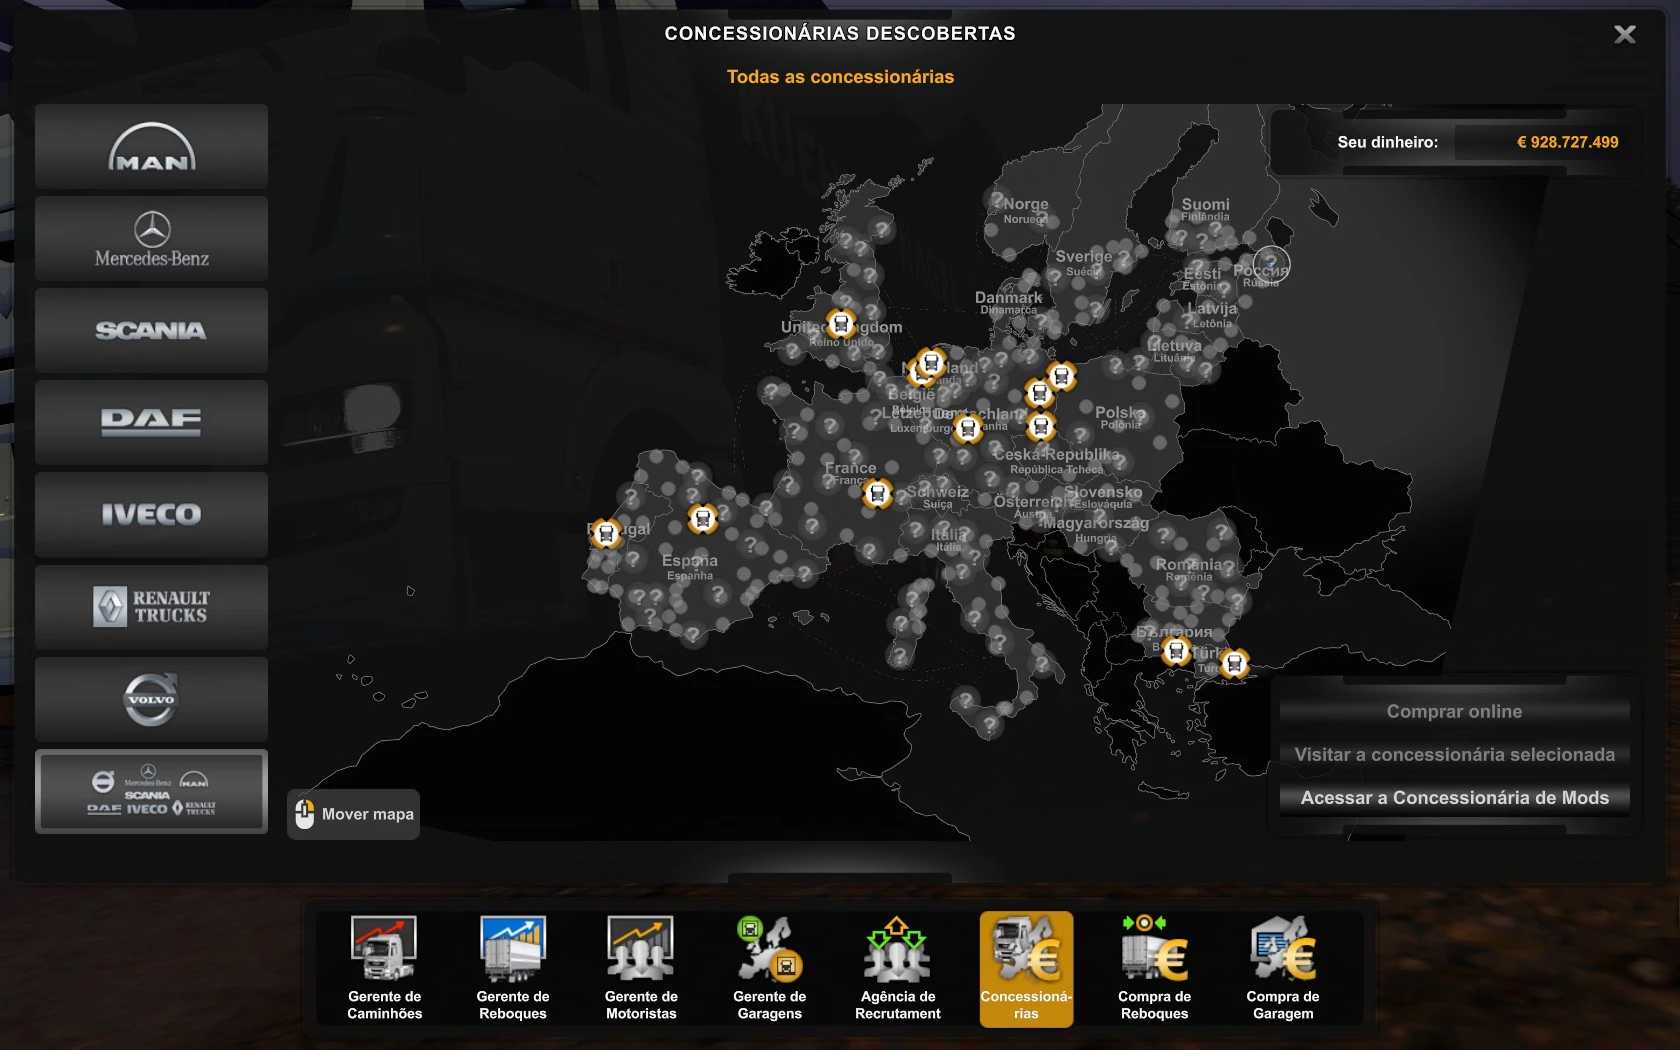This screenshot has width=1680, height=1050.
Task: Open Gerente de Motoristas panel
Action: pos(641,967)
